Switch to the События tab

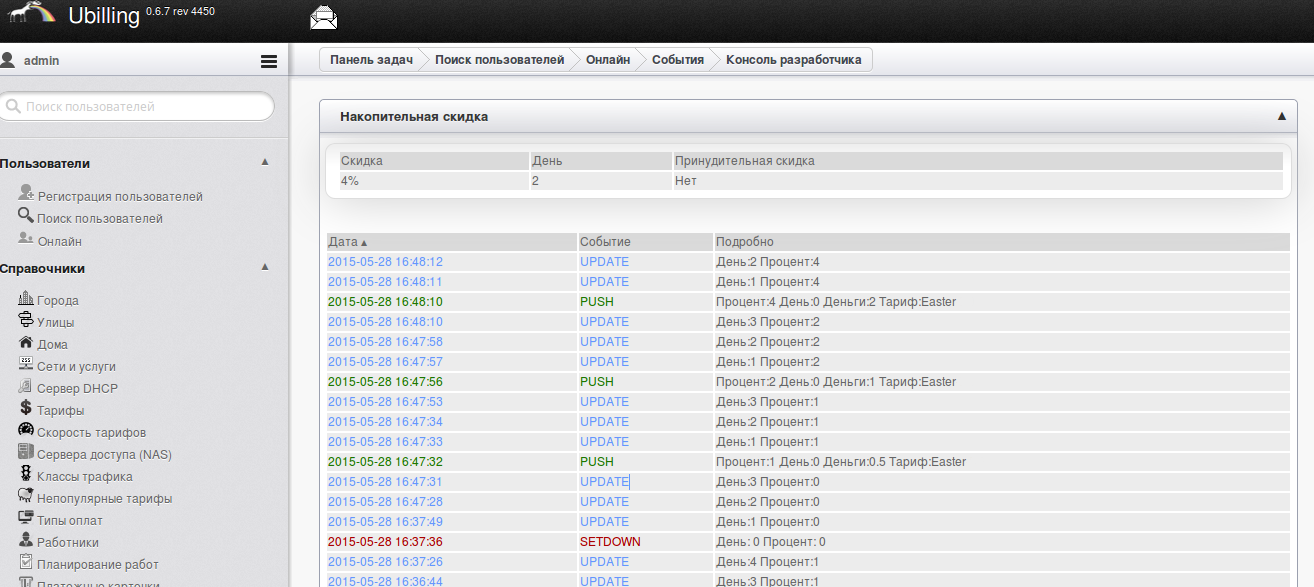click(677, 60)
